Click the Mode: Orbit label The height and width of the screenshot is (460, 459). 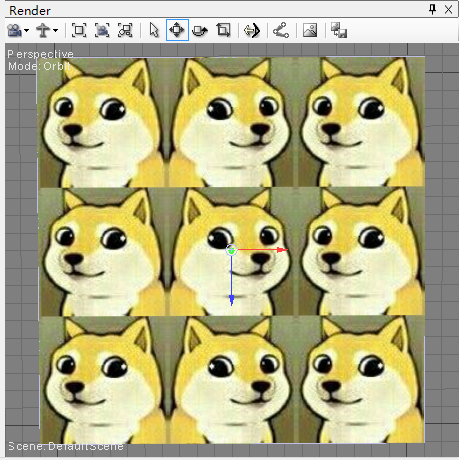tap(39, 66)
